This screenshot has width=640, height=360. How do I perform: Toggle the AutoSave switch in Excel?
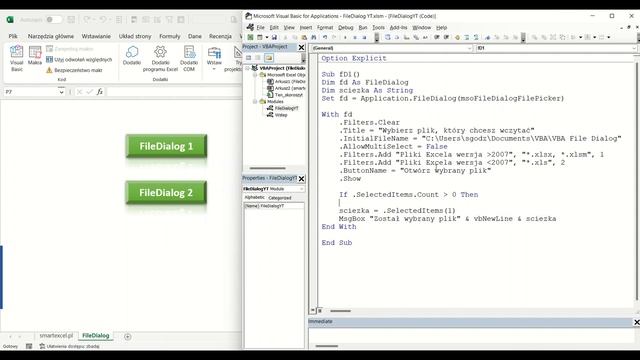point(54,20)
